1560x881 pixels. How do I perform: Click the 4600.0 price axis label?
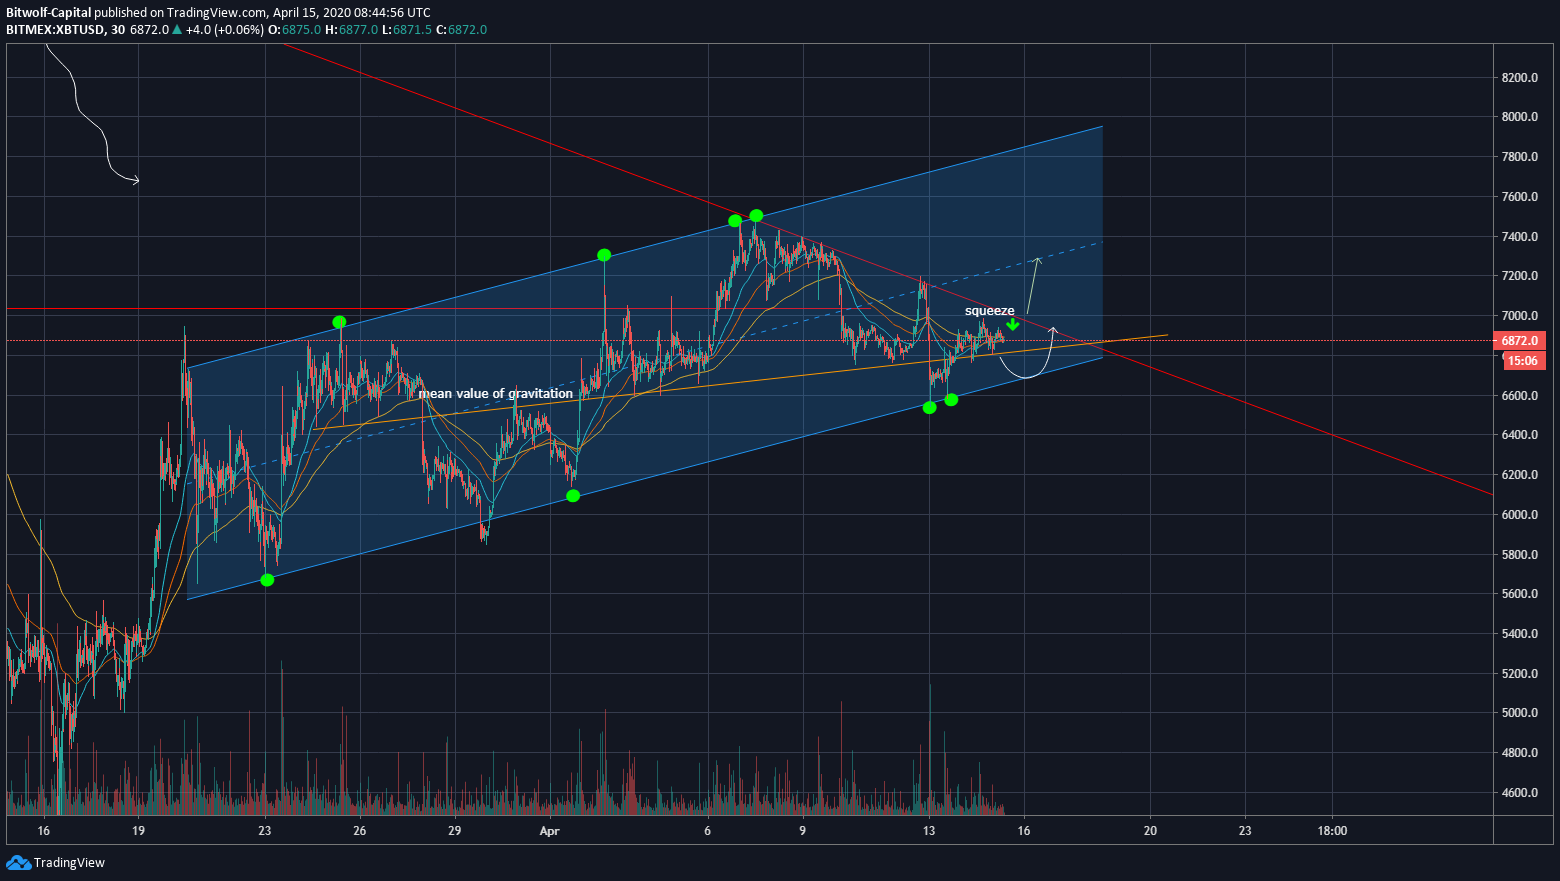pyautogui.click(x=1519, y=793)
